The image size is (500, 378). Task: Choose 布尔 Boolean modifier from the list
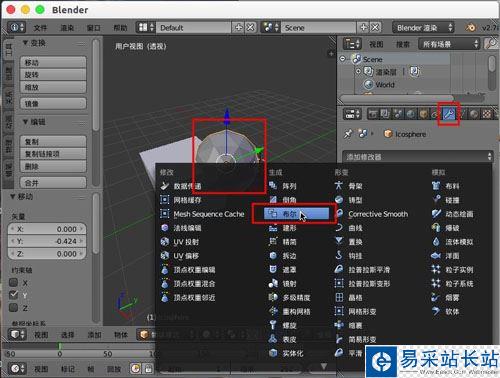point(296,214)
